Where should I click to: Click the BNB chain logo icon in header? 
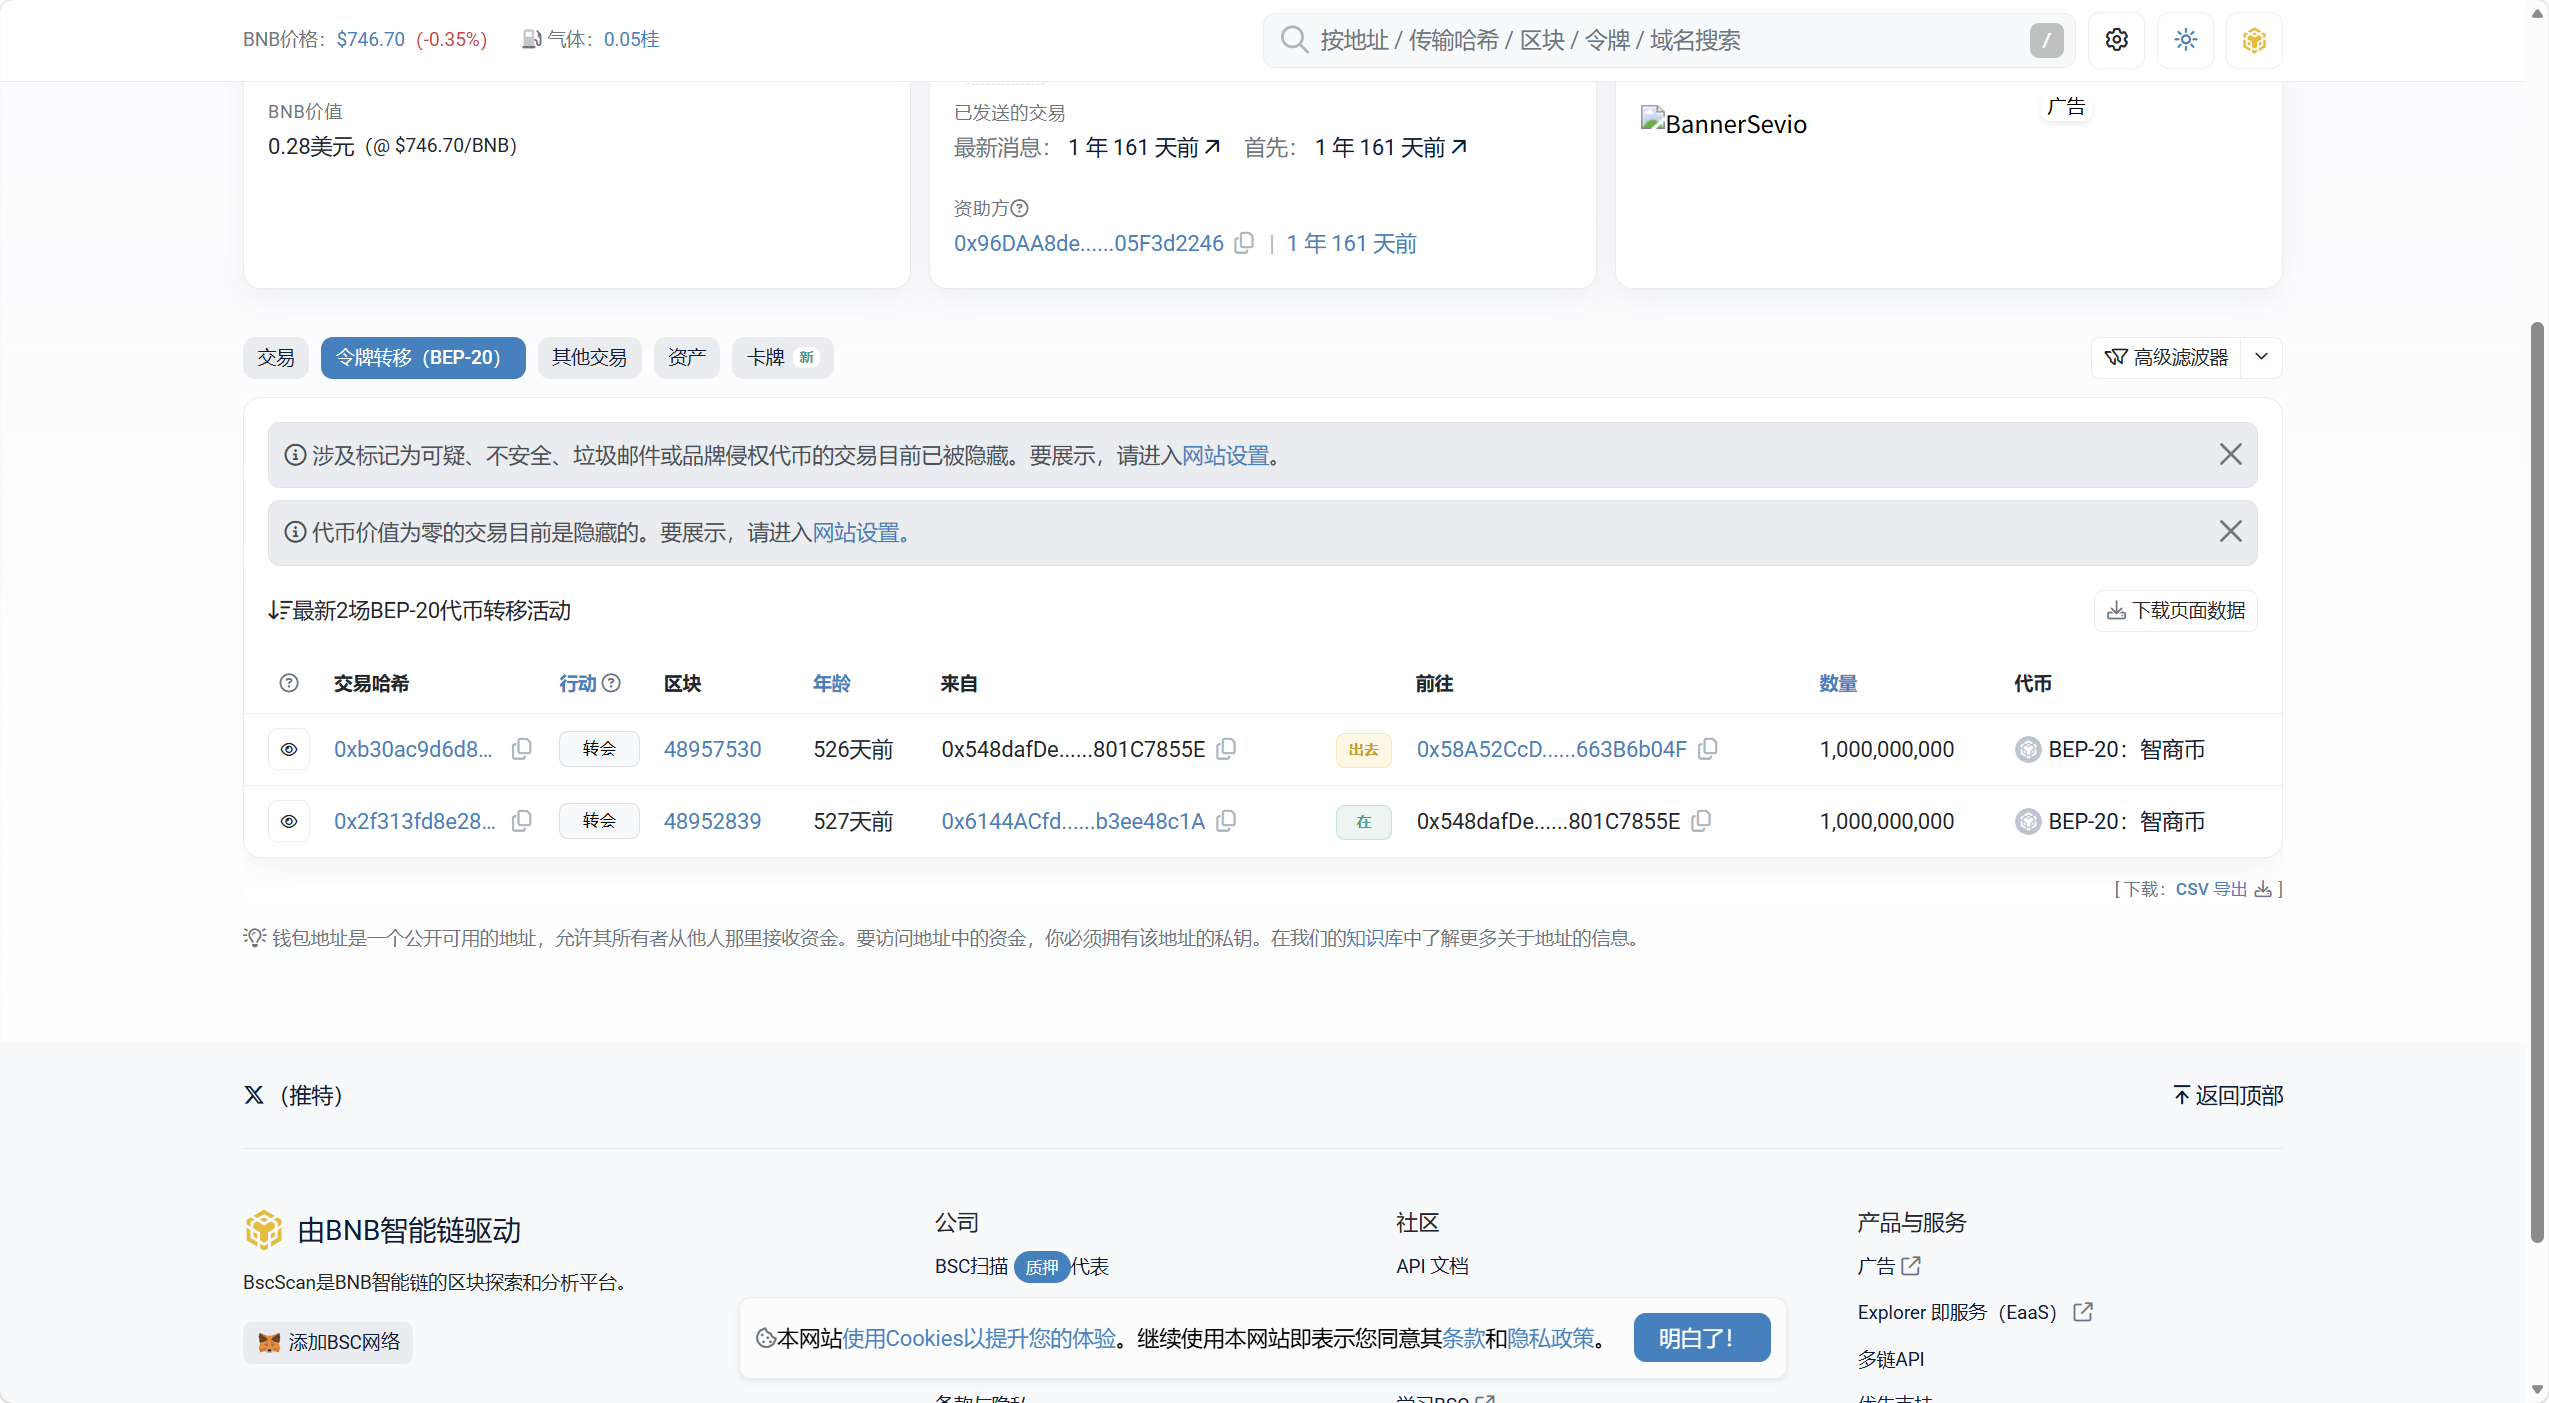click(x=2254, y=40)
